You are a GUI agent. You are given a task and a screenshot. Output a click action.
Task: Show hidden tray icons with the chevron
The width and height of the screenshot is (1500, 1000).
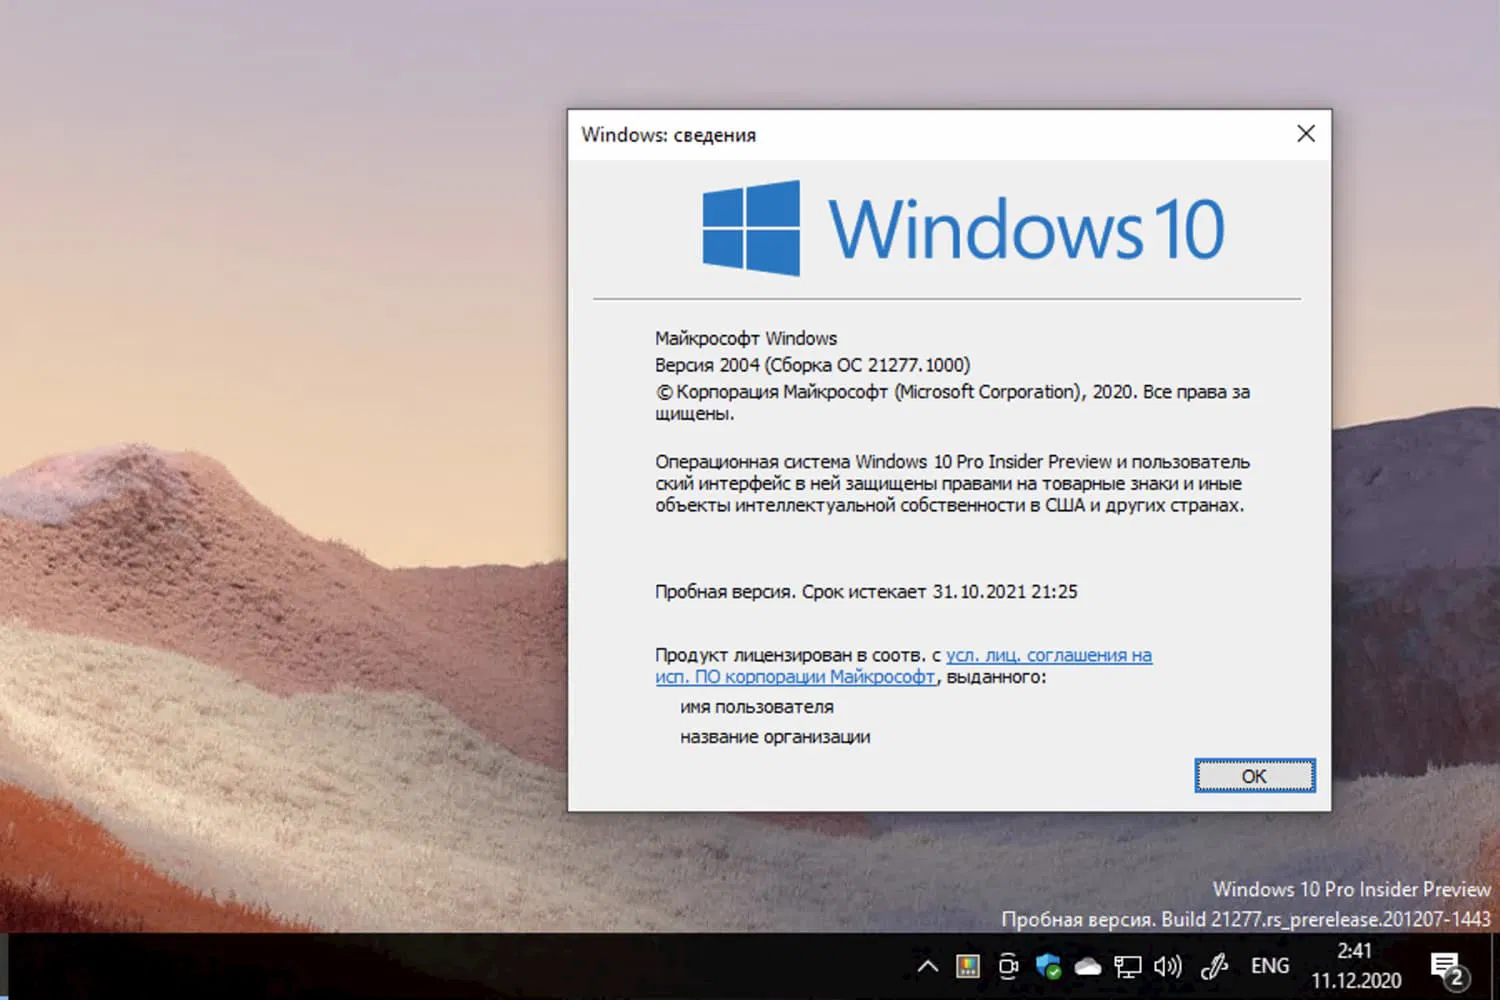pyautogui.click(x=926, y=966)
